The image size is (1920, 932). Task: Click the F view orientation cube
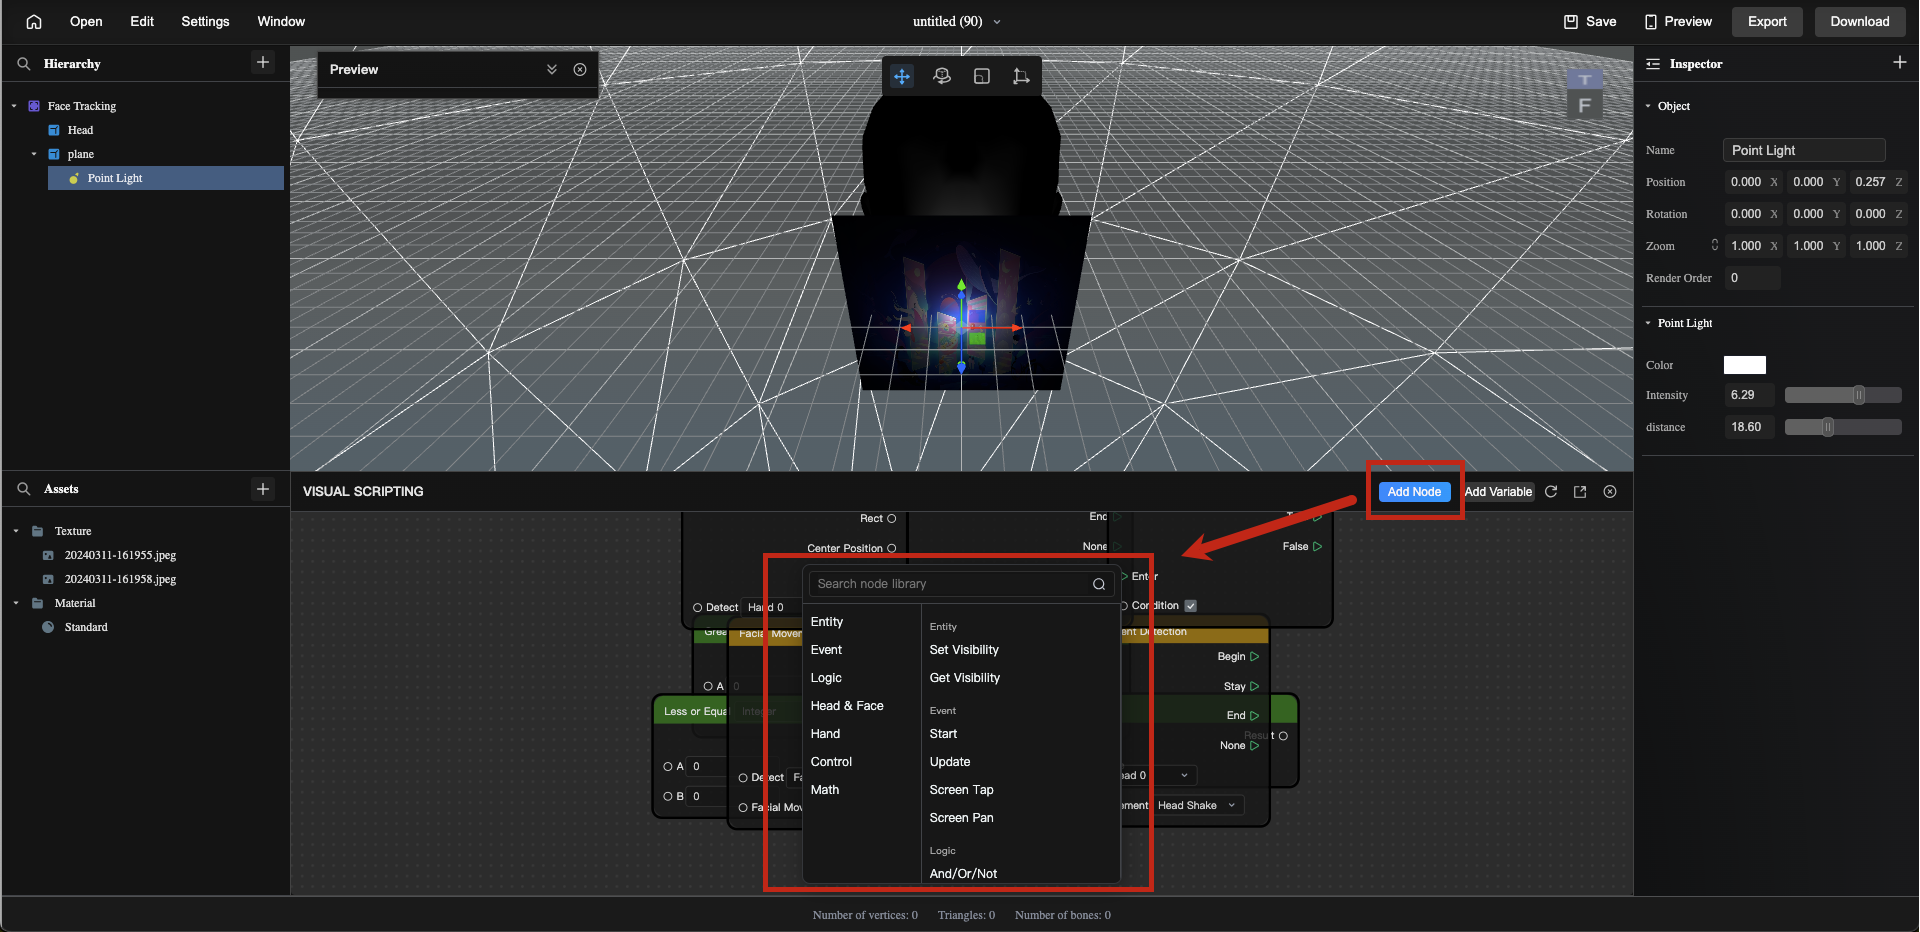coord(1584,105)
